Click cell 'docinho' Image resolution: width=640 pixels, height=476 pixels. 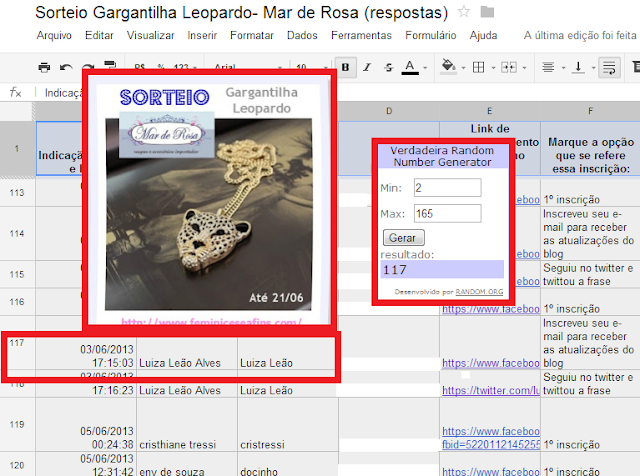pyautogui.click(x=288, y=464)
